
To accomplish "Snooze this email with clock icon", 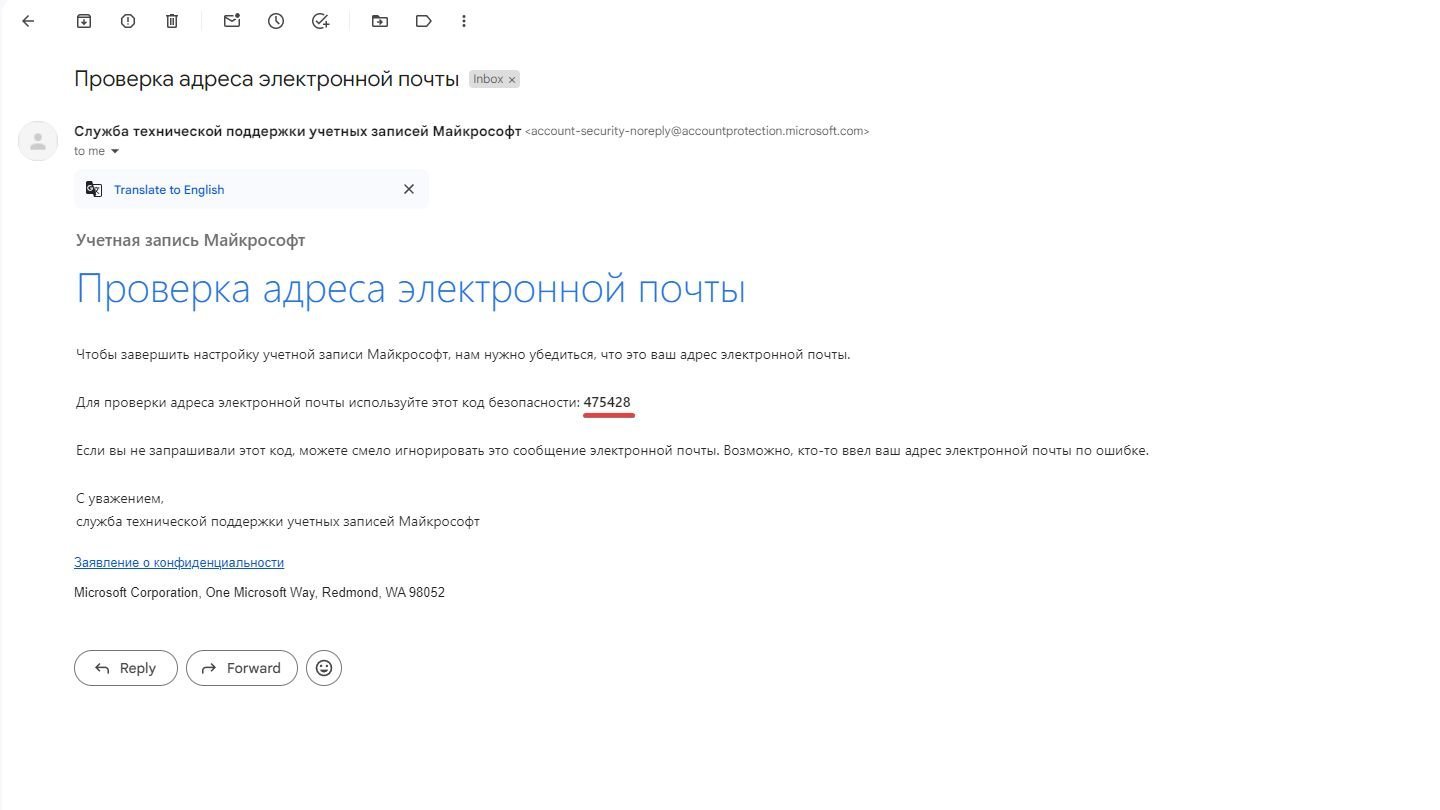I will pos(276,21).
